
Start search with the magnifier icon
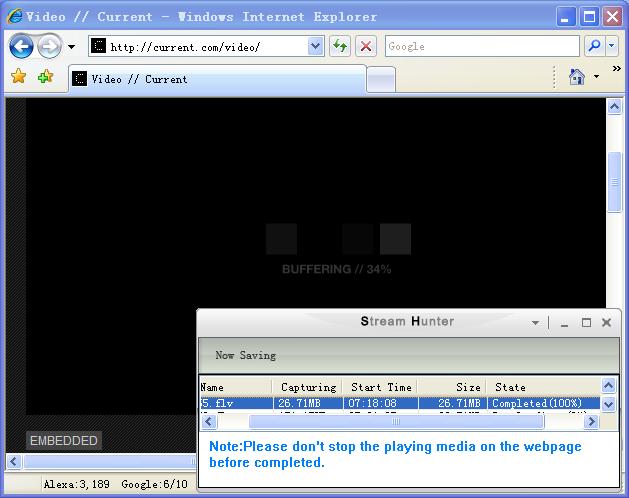tap(594, 47)
